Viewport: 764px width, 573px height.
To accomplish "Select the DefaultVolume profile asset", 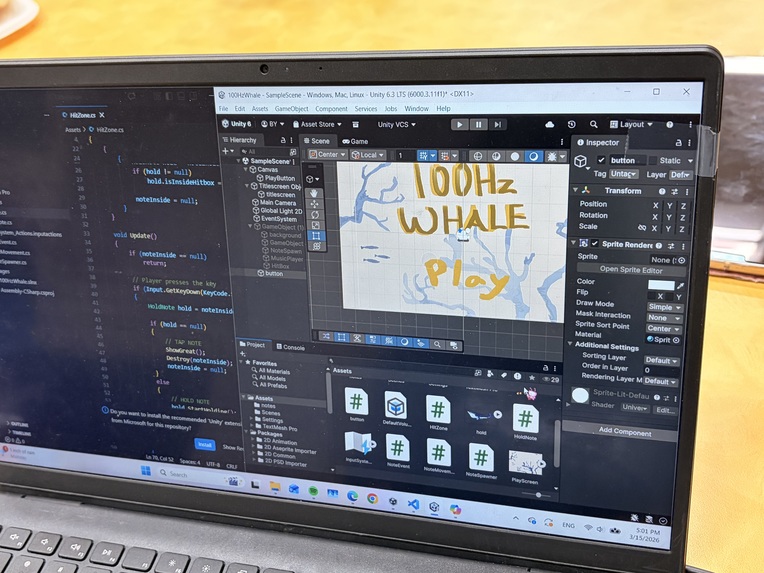I will 396,408.
